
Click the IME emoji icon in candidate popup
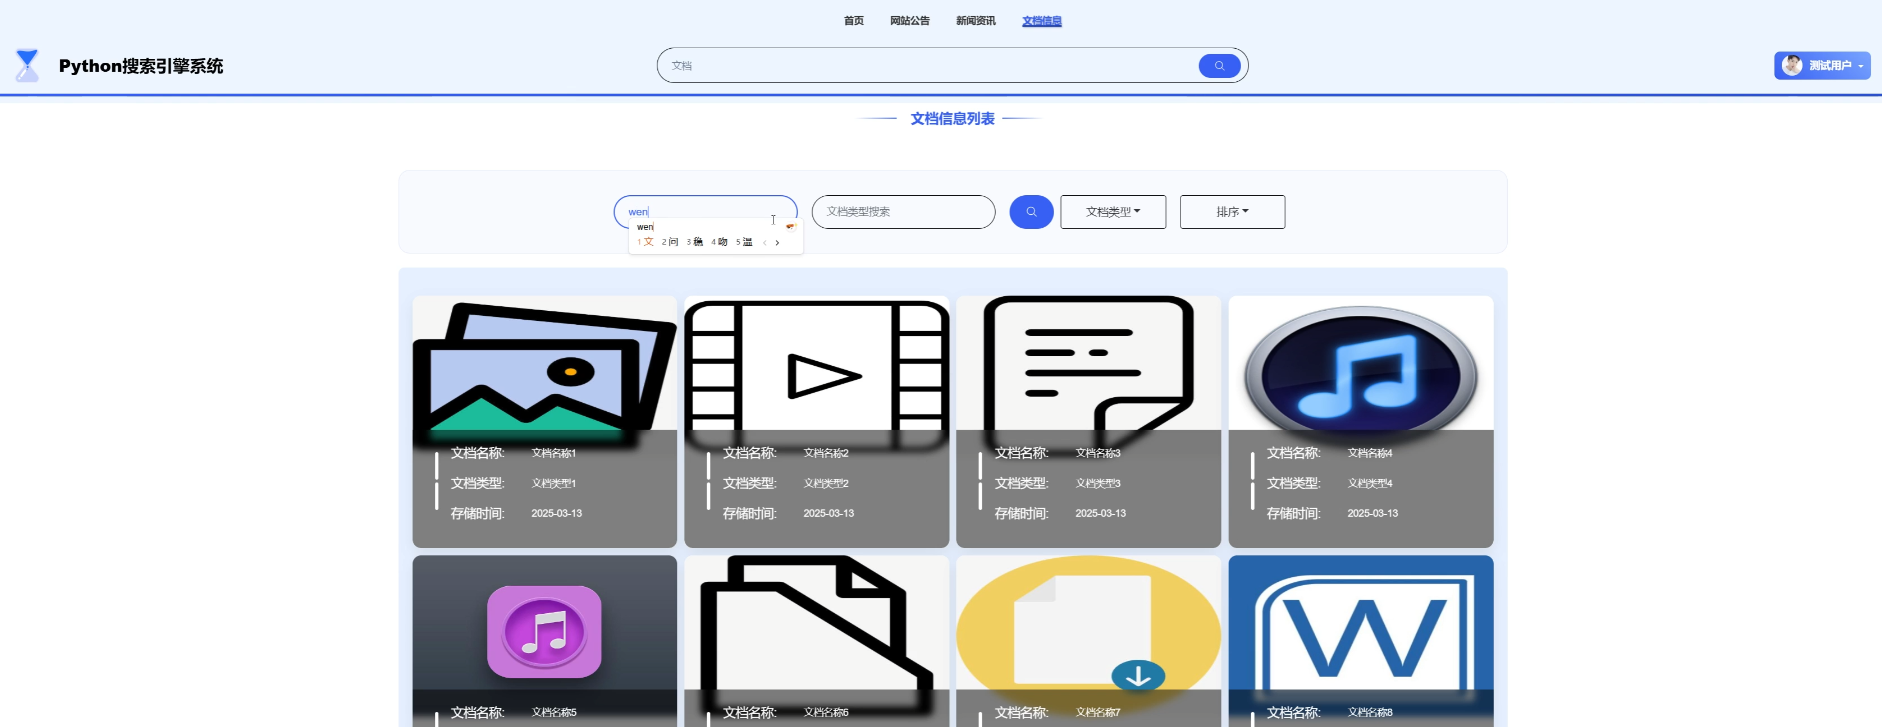[790, 227]
